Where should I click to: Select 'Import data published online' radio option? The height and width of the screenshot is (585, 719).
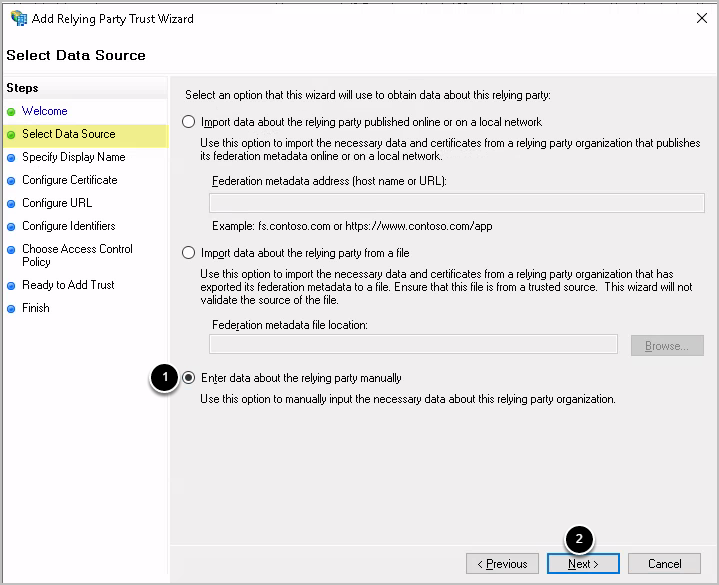click(x=188, y=122)
